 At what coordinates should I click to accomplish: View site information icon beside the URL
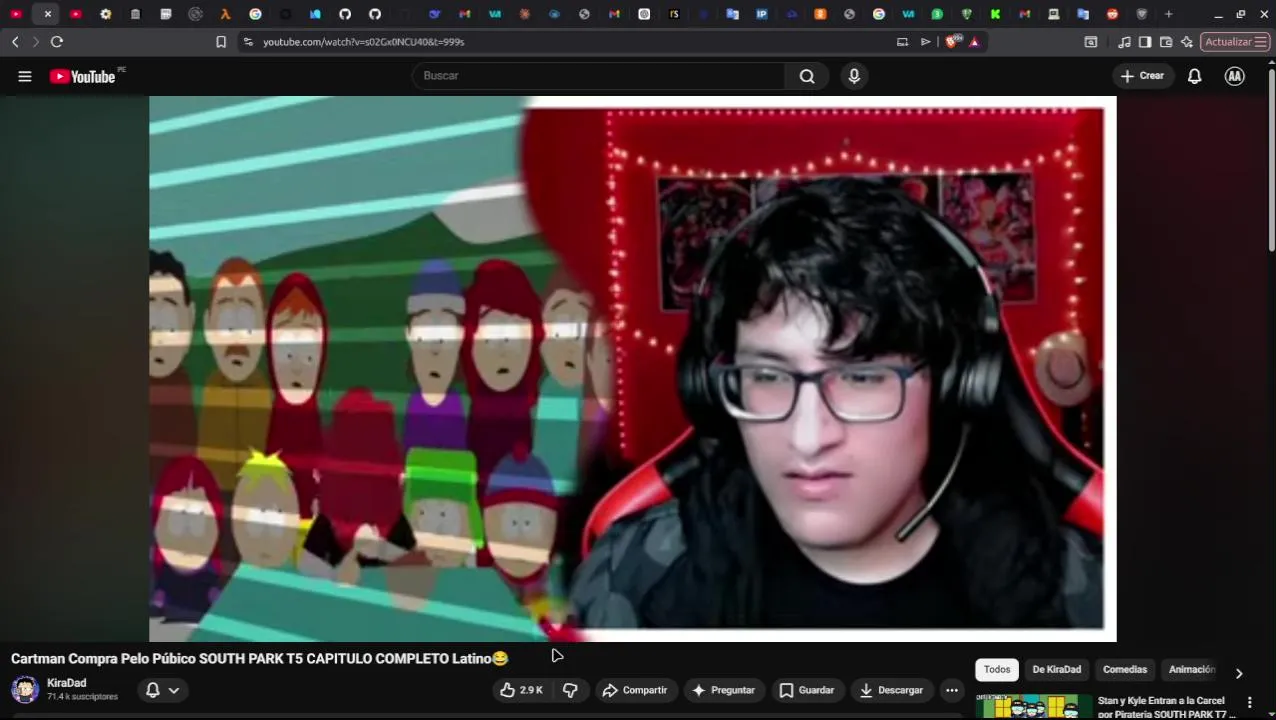248,42
